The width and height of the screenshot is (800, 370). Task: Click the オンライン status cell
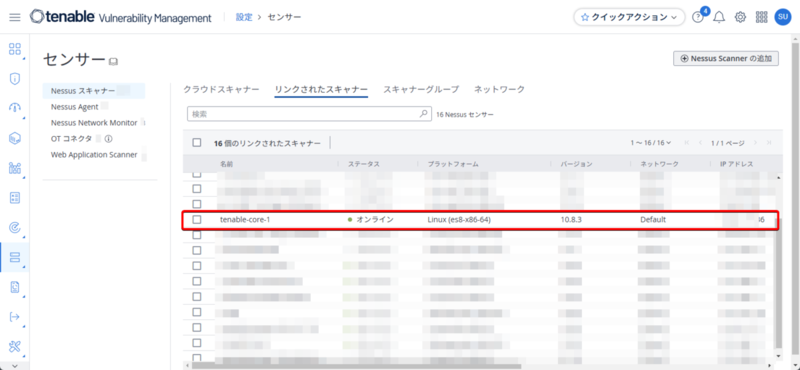[x=371, y=219]
